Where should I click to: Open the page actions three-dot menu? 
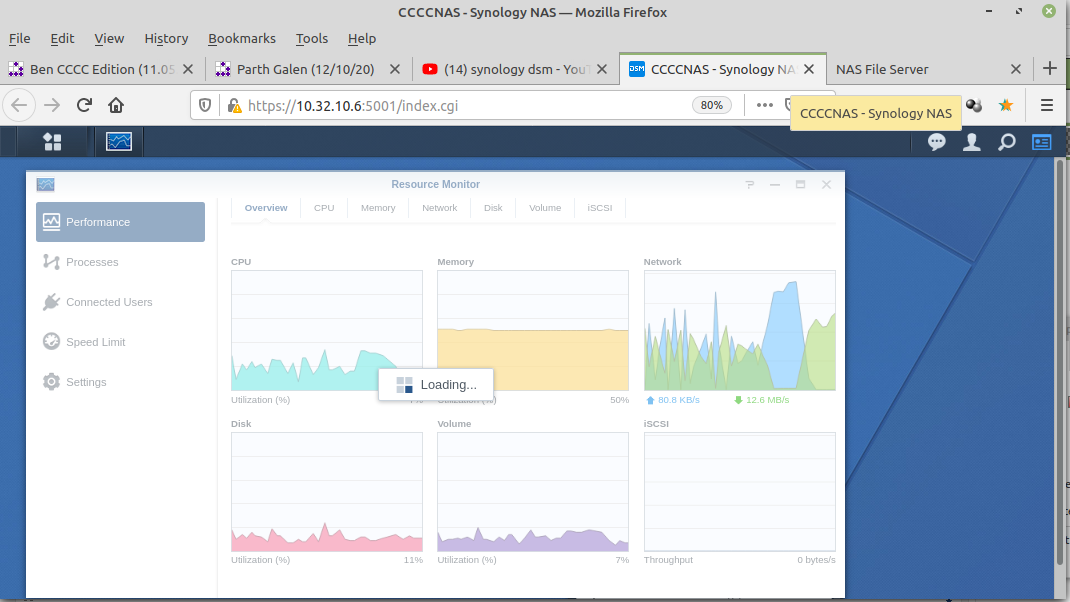(x=764, y=105)
